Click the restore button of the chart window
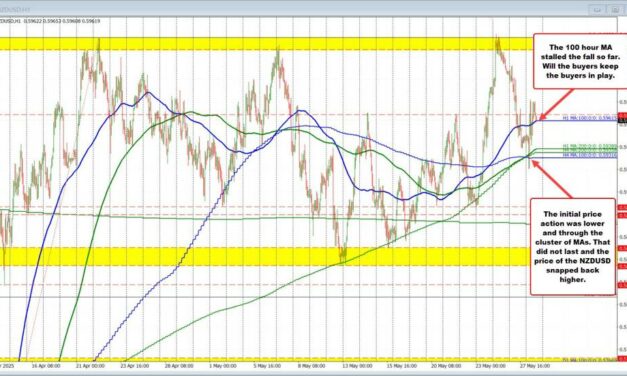627x376 pixels. coord(616,9)
